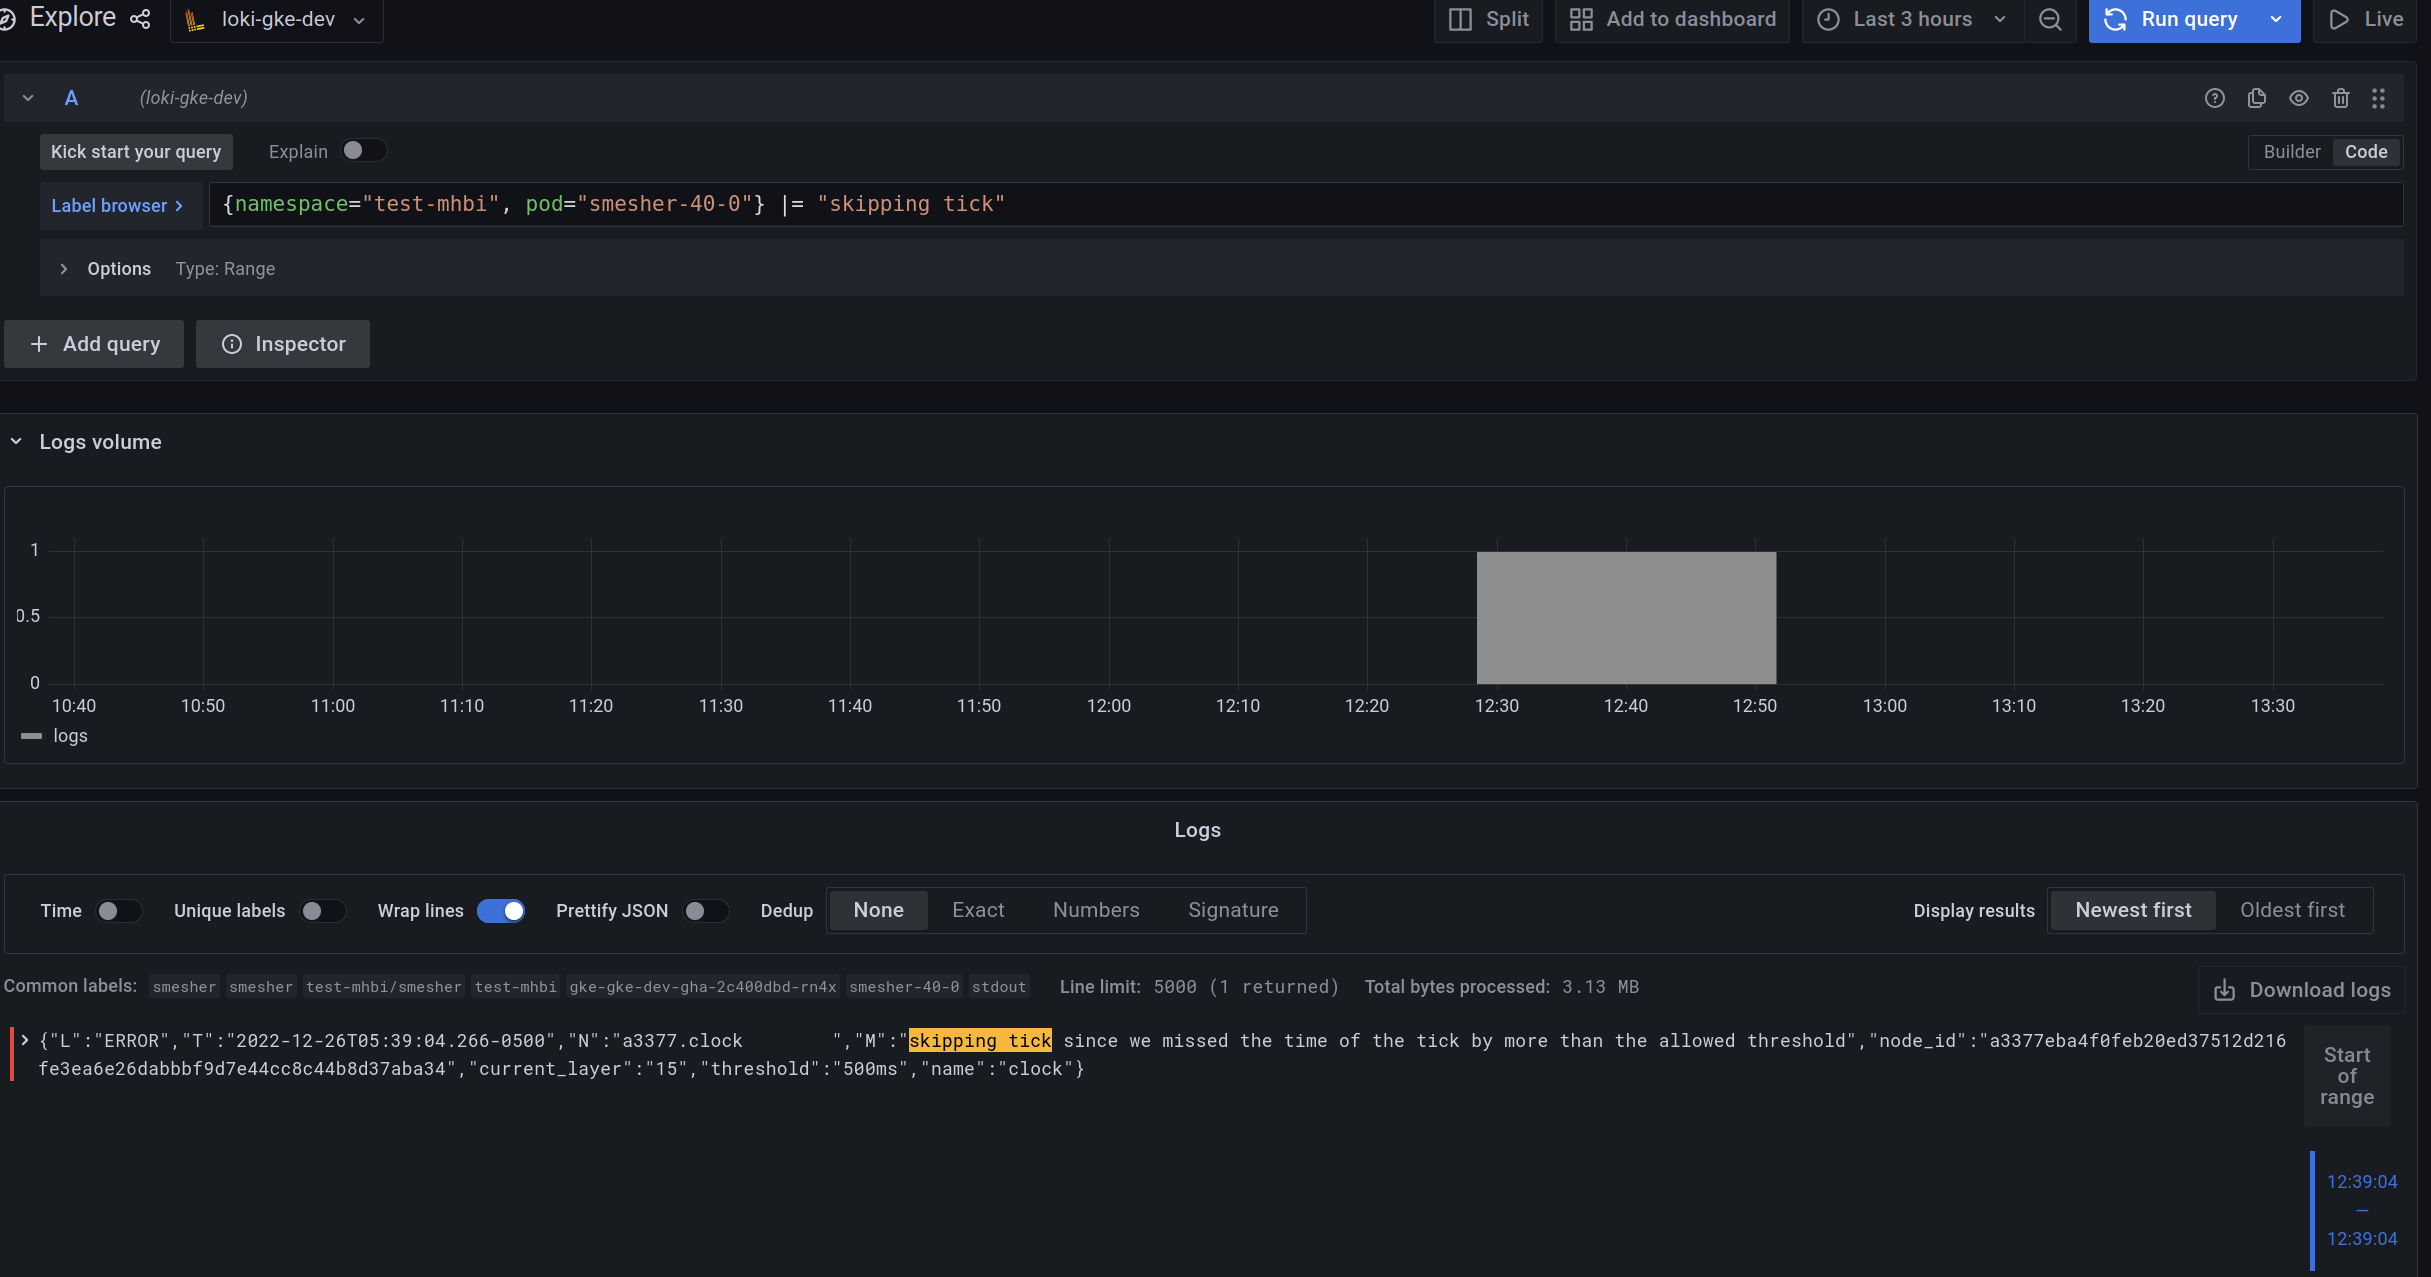Image resolution: width=2431 pixels, height=1277 pixels.
Task: Remove the query with the trash icon
Action: (x=2340, y=98)
